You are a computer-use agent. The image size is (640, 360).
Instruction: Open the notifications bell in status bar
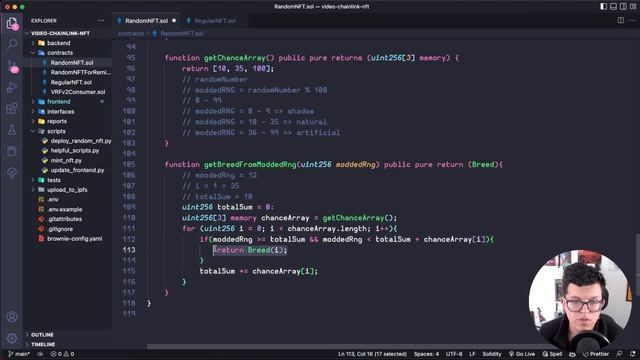632,354
